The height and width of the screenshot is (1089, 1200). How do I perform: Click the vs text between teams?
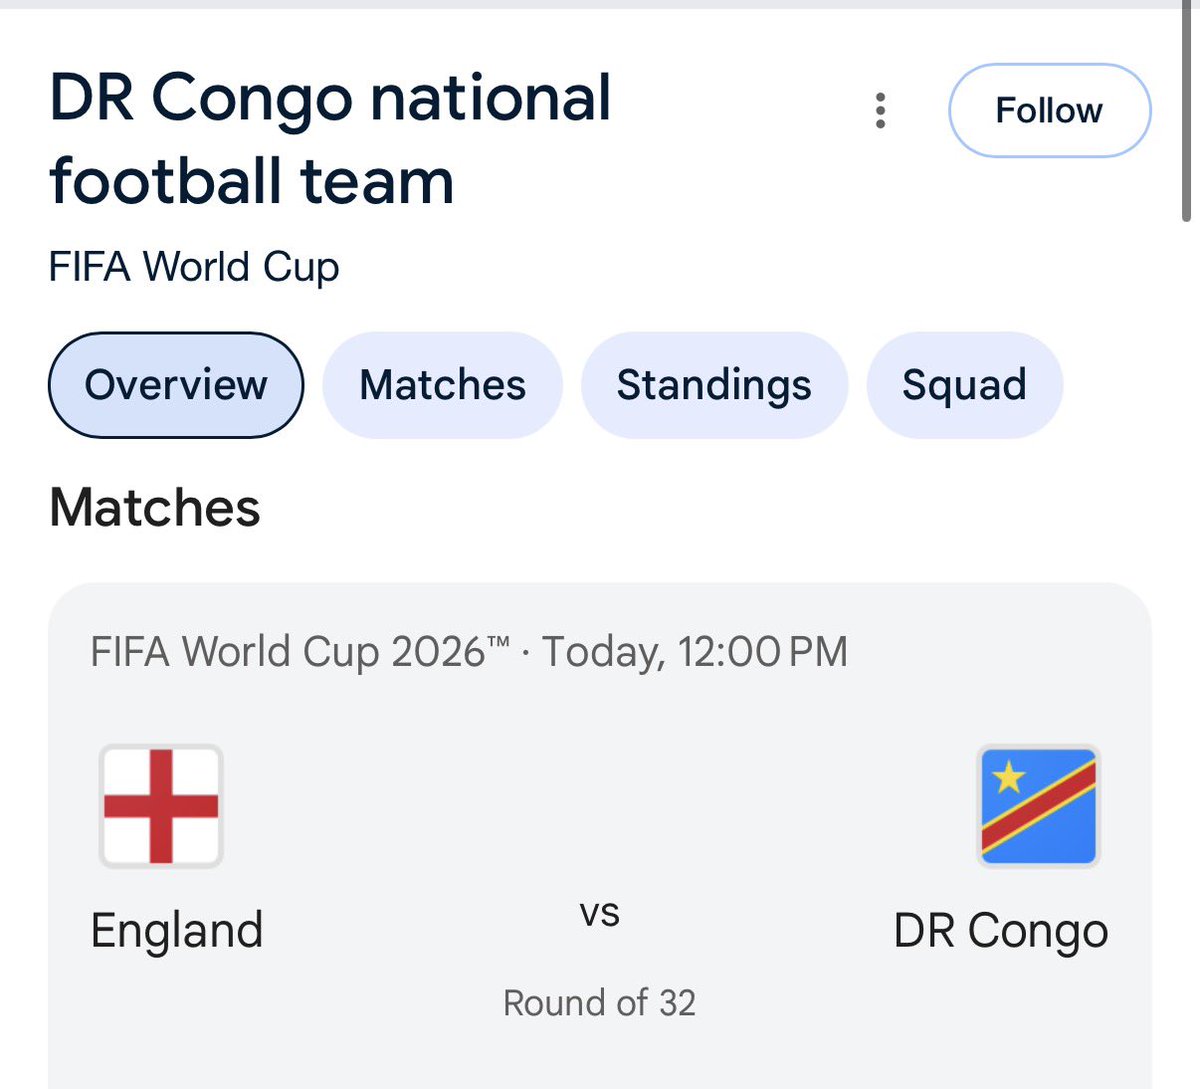click(600, 914)
